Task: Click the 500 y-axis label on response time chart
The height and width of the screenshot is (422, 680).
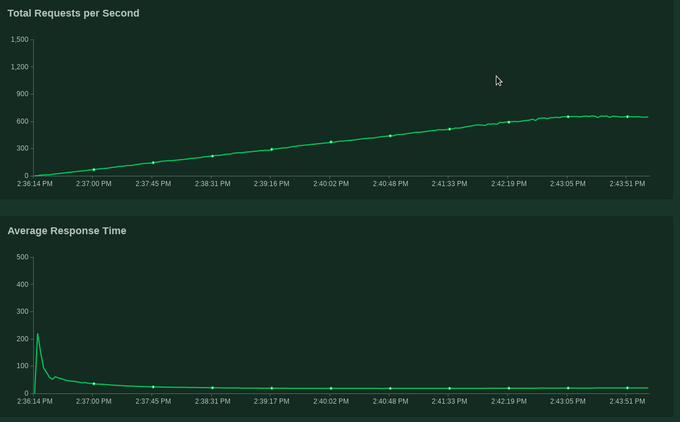Action: pyautogui.click(x=23, y=257)
